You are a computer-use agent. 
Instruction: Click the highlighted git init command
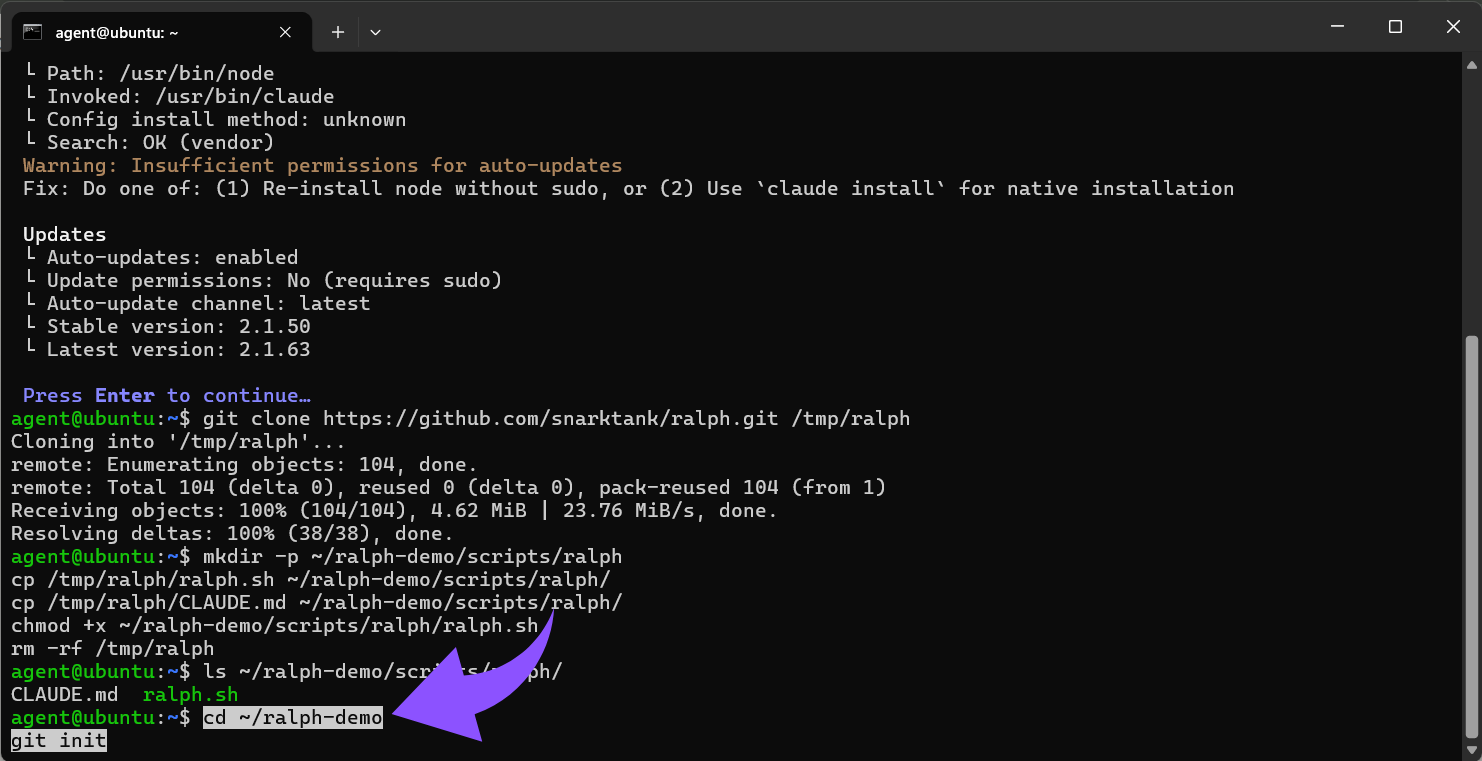pos(58,740)
